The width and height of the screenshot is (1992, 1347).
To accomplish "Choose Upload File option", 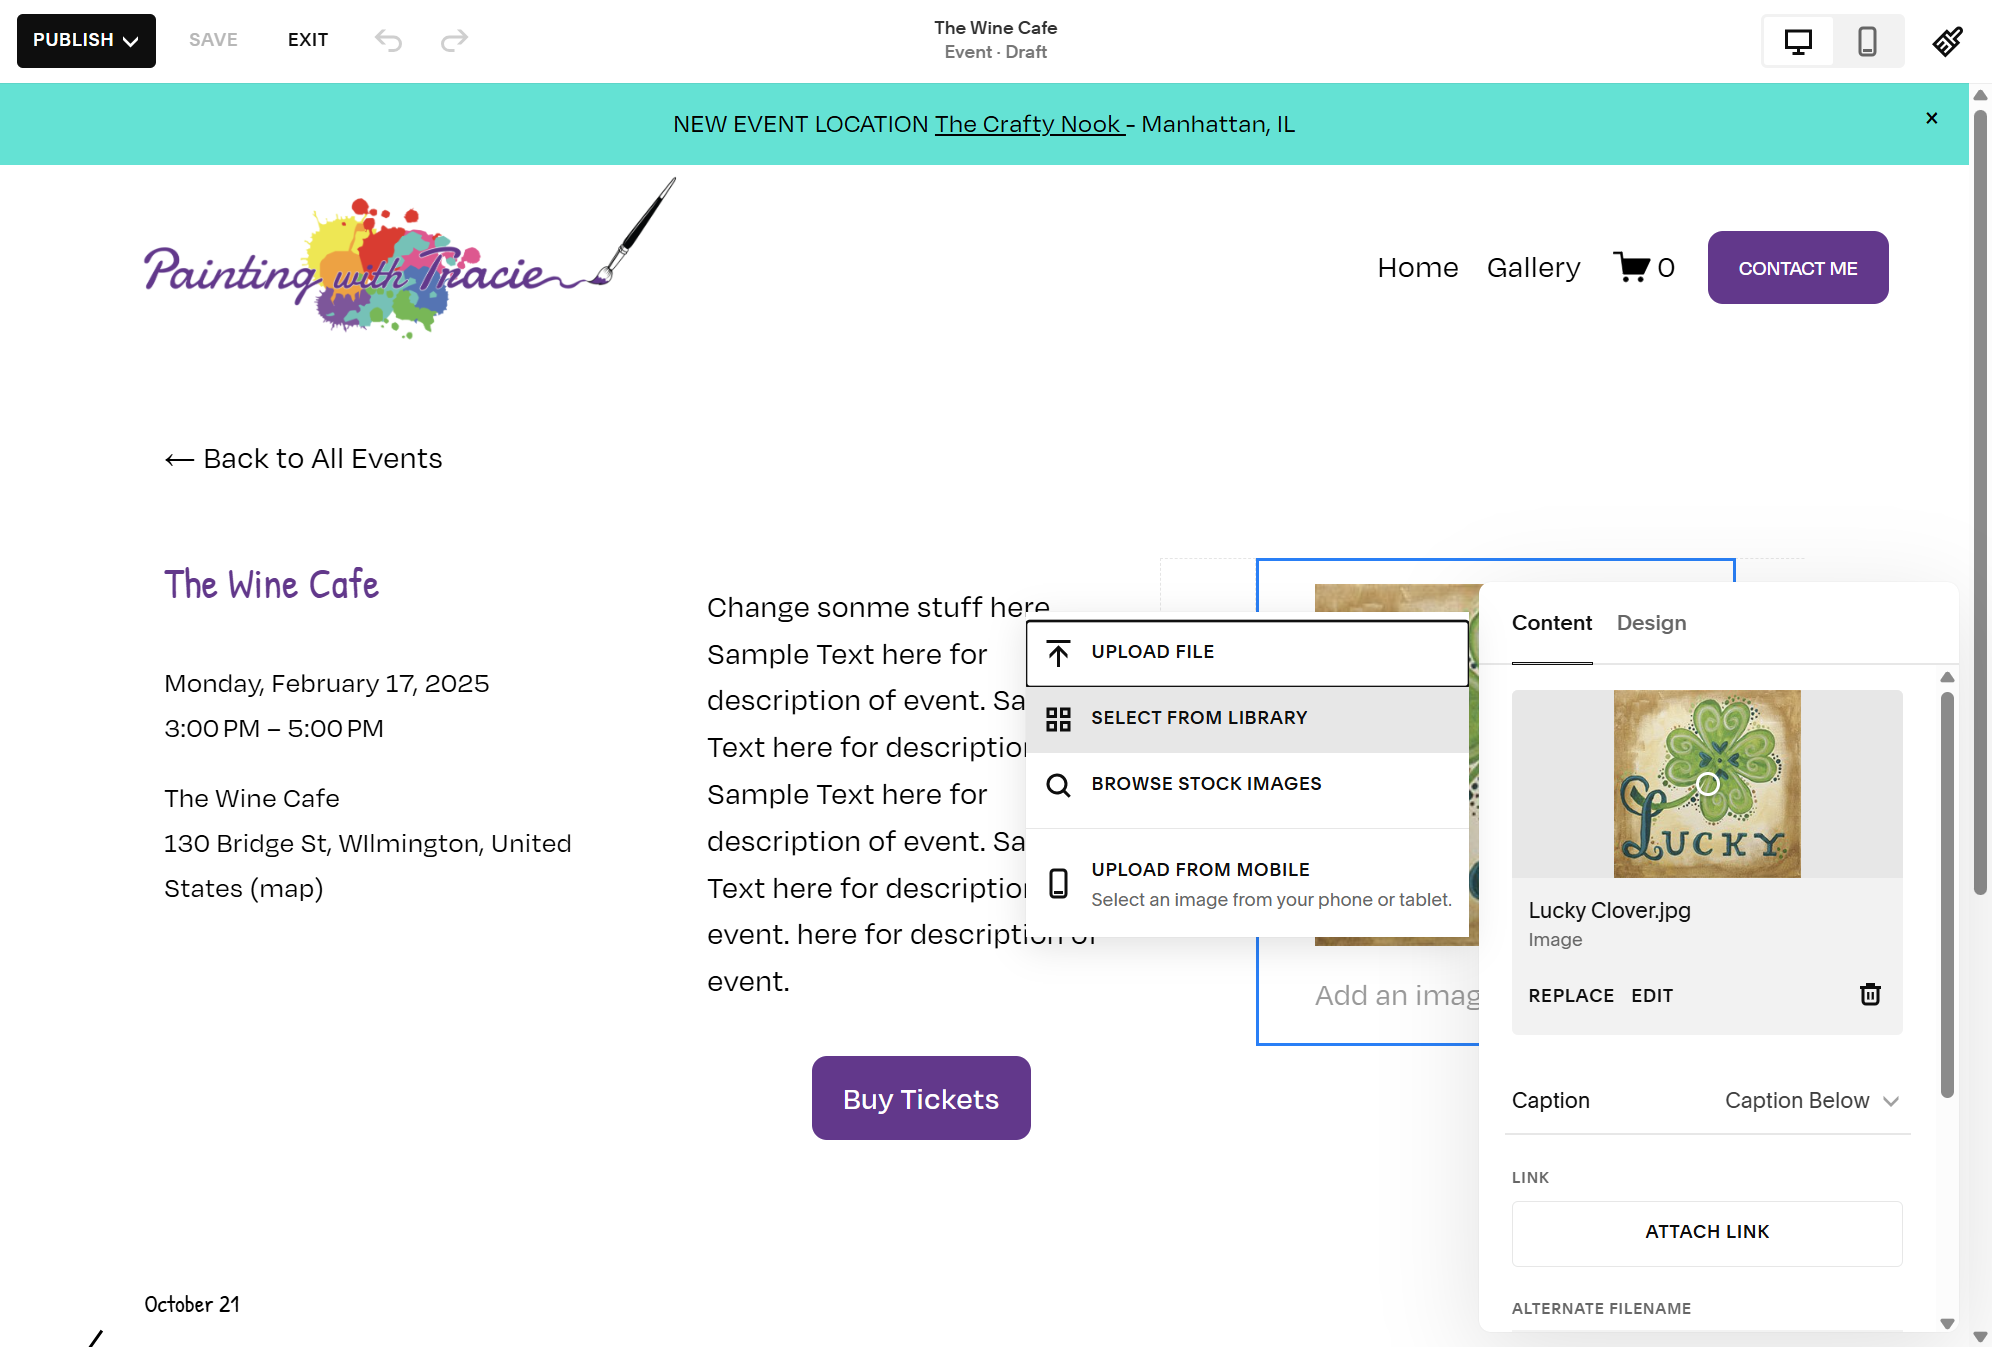I will click(x=1247, y=652).
